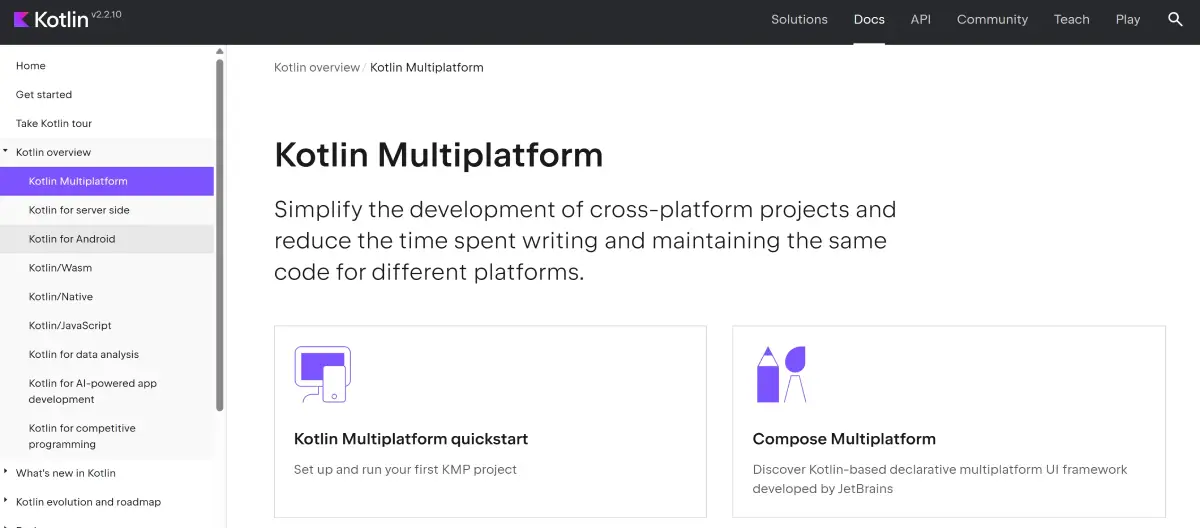This screenshot has width=1200, height=528.
Task: Open the Teach page
Action: tap(1071, 19)
